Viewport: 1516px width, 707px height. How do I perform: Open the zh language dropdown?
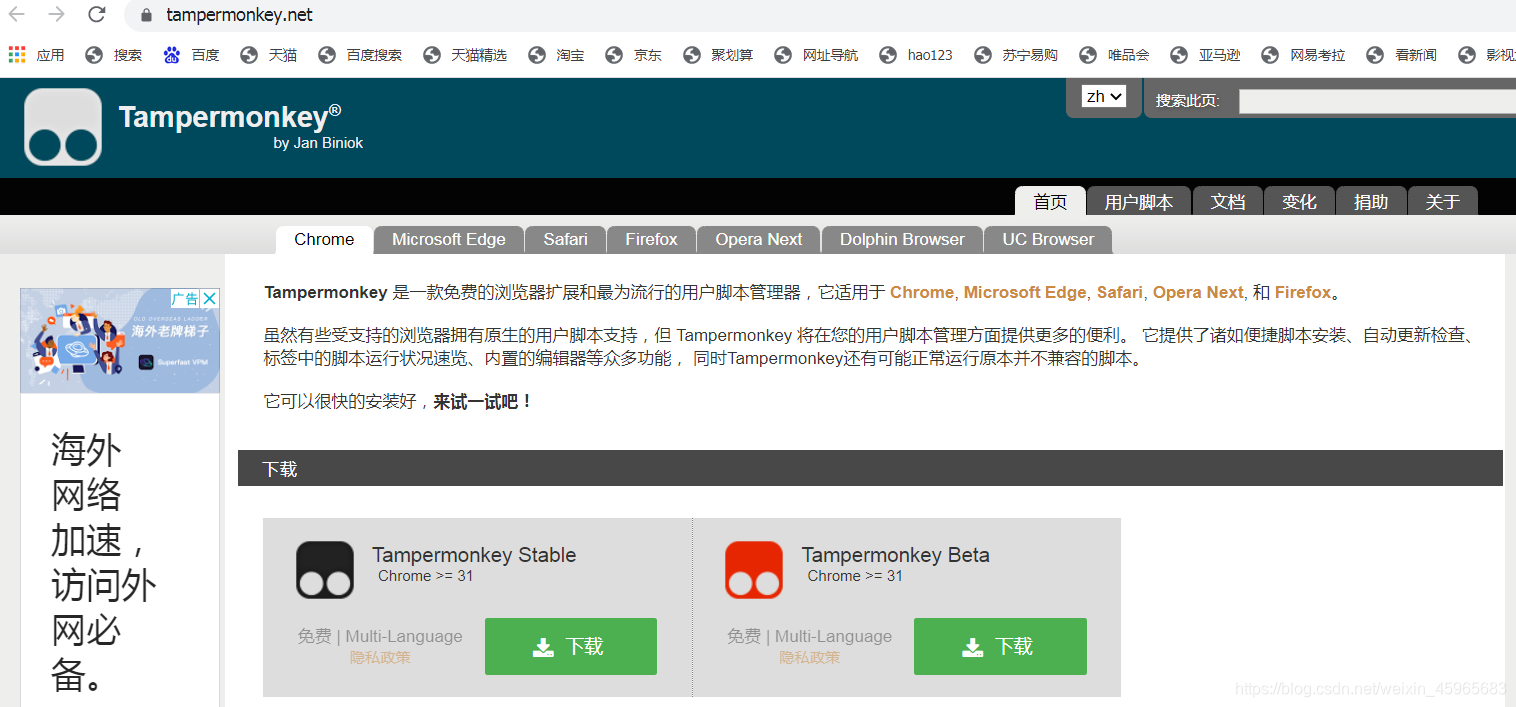click(1104, 96)
